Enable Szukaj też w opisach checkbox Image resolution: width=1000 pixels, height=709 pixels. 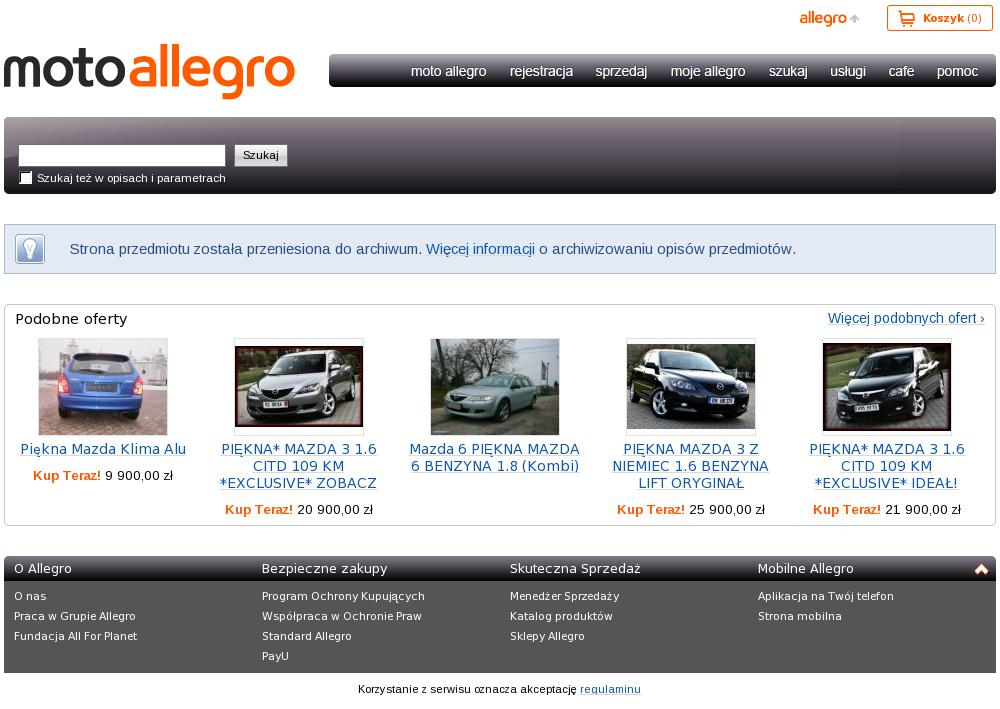(26, 178)
